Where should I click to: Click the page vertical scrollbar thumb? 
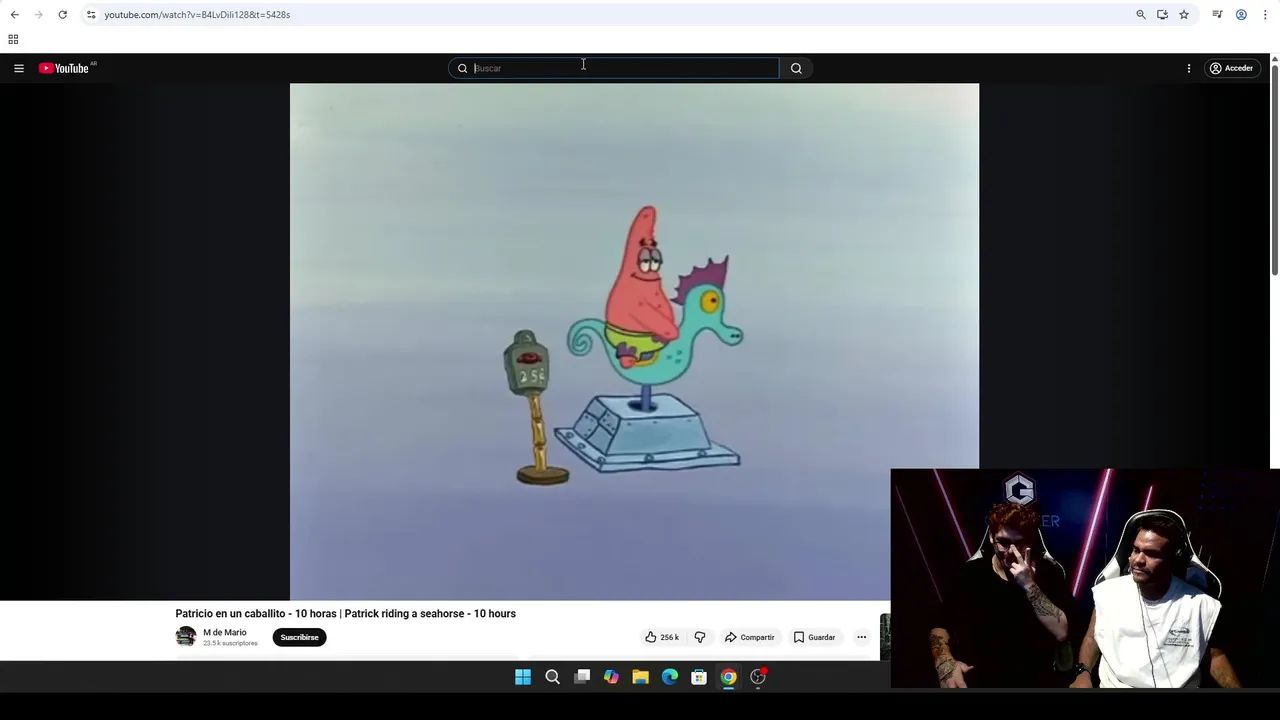[1274, 169]
